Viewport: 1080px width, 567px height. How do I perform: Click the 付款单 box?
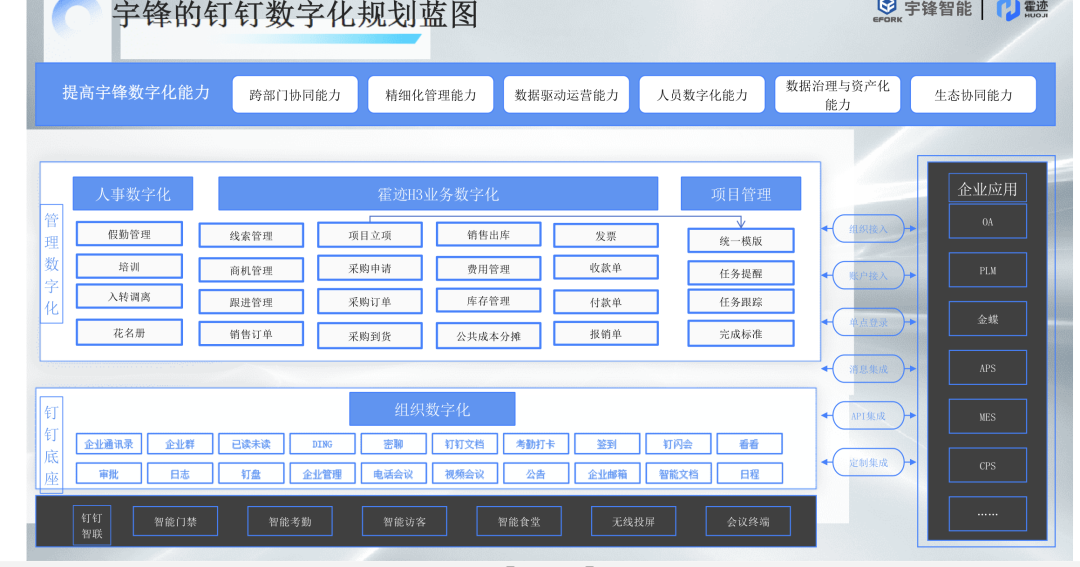coord(606,302)
